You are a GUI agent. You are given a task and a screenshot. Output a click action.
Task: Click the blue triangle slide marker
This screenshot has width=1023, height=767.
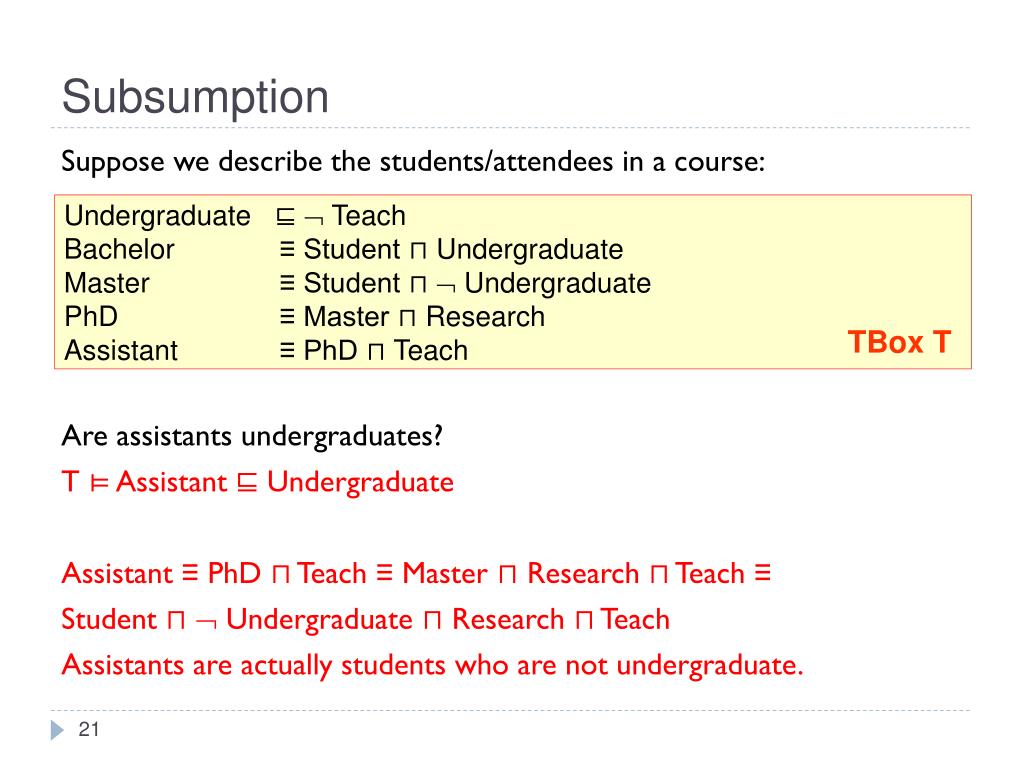(57, 730)
